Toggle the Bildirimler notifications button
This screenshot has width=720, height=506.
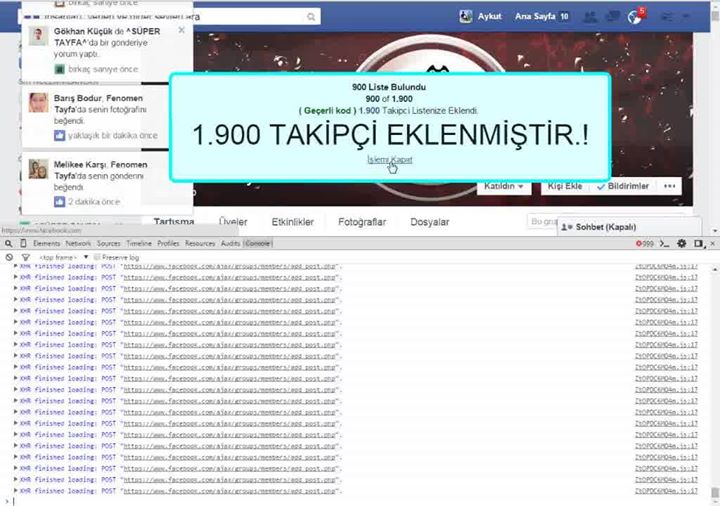coord(623,186)
